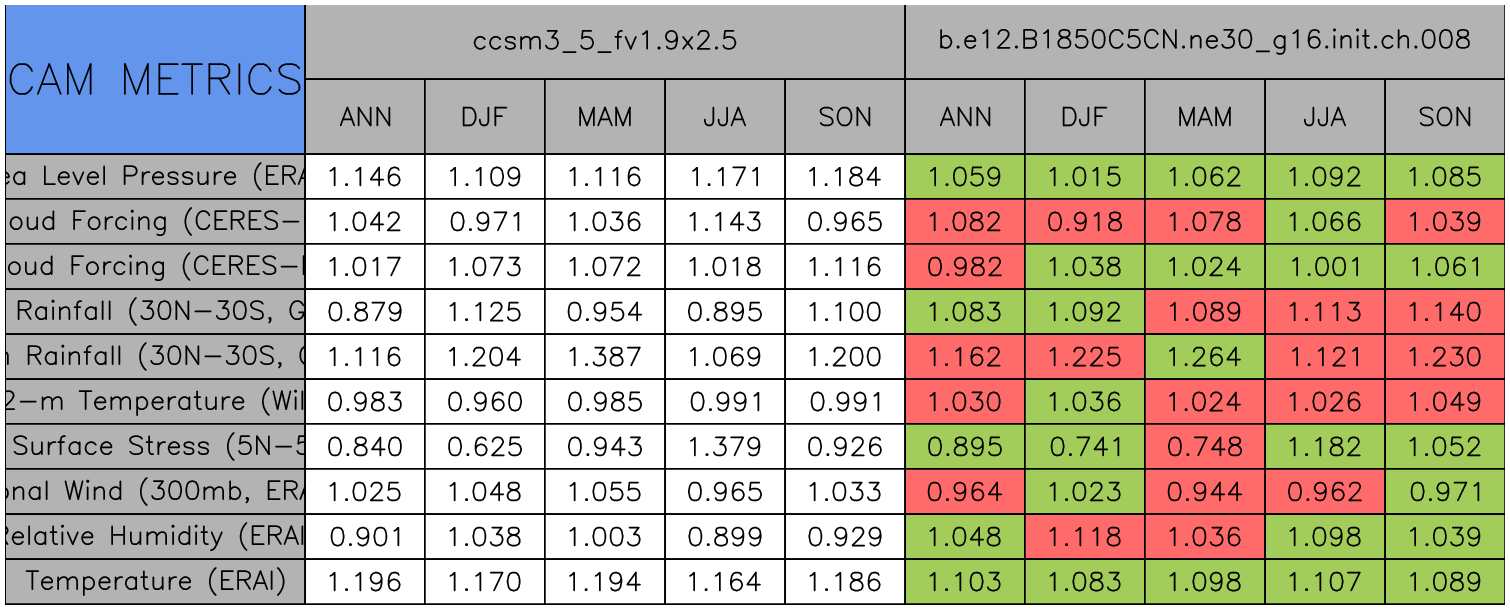Viewport: 1510px width, 610px height.
Task: Click the 2-m Temperature row label
Action: (155, 402)
